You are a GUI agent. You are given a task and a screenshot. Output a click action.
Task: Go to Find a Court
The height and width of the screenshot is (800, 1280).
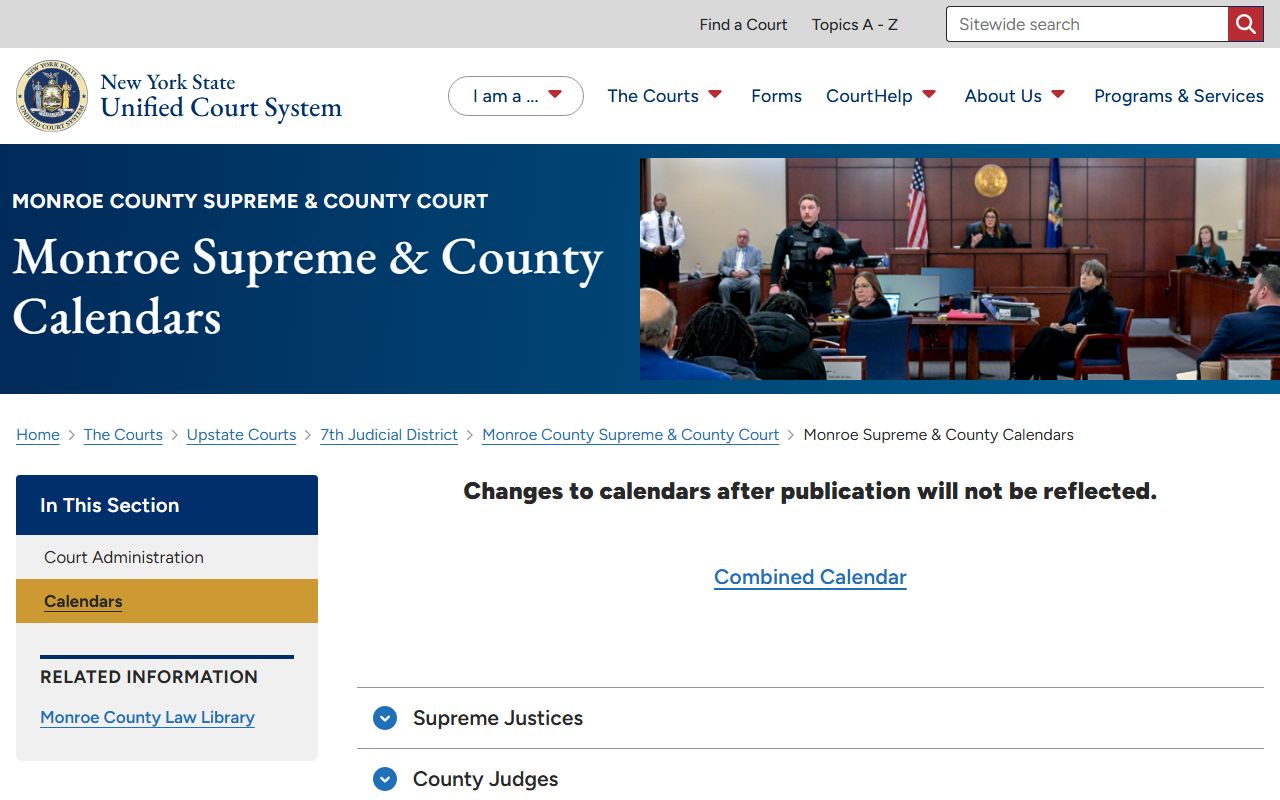pyautogui.click(x=743, y=24)
